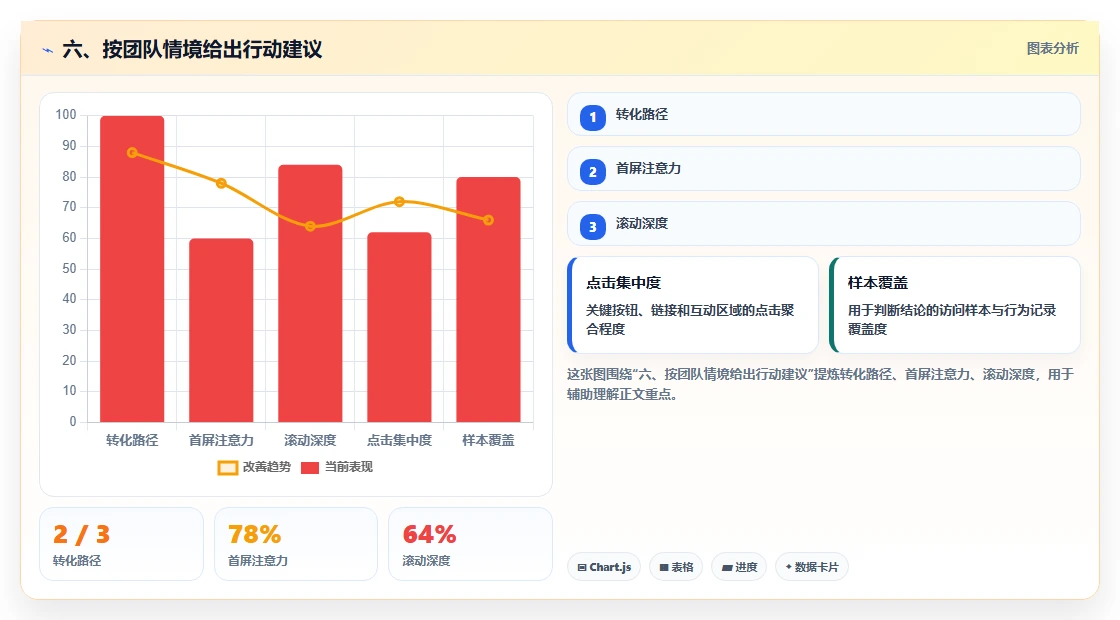
Task: Click the 滚动深度 x-axis label
Action: 310,441
